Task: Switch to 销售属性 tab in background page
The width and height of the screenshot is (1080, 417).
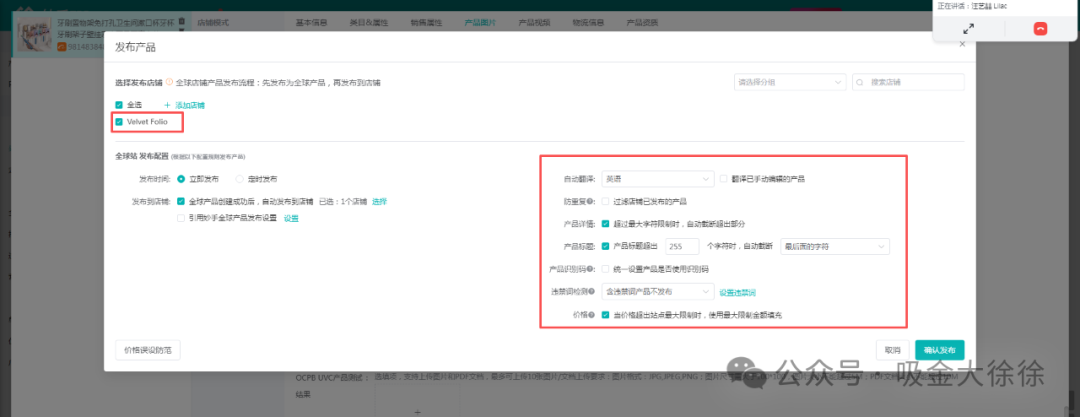Action: (x=426, y=22)
